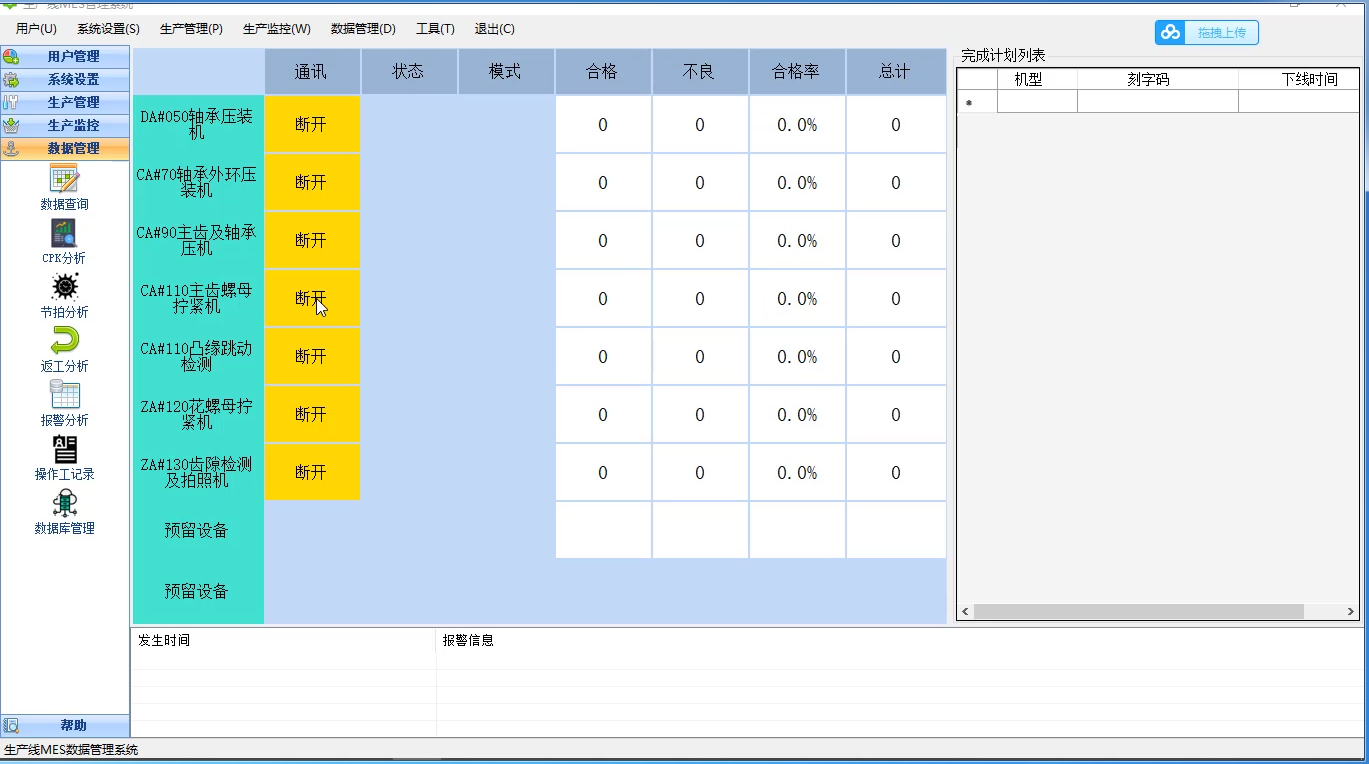Open the 数据管理(D) menu
Image resolution: width=1369 pixels, height=764 pixels.
click(363, 29)
